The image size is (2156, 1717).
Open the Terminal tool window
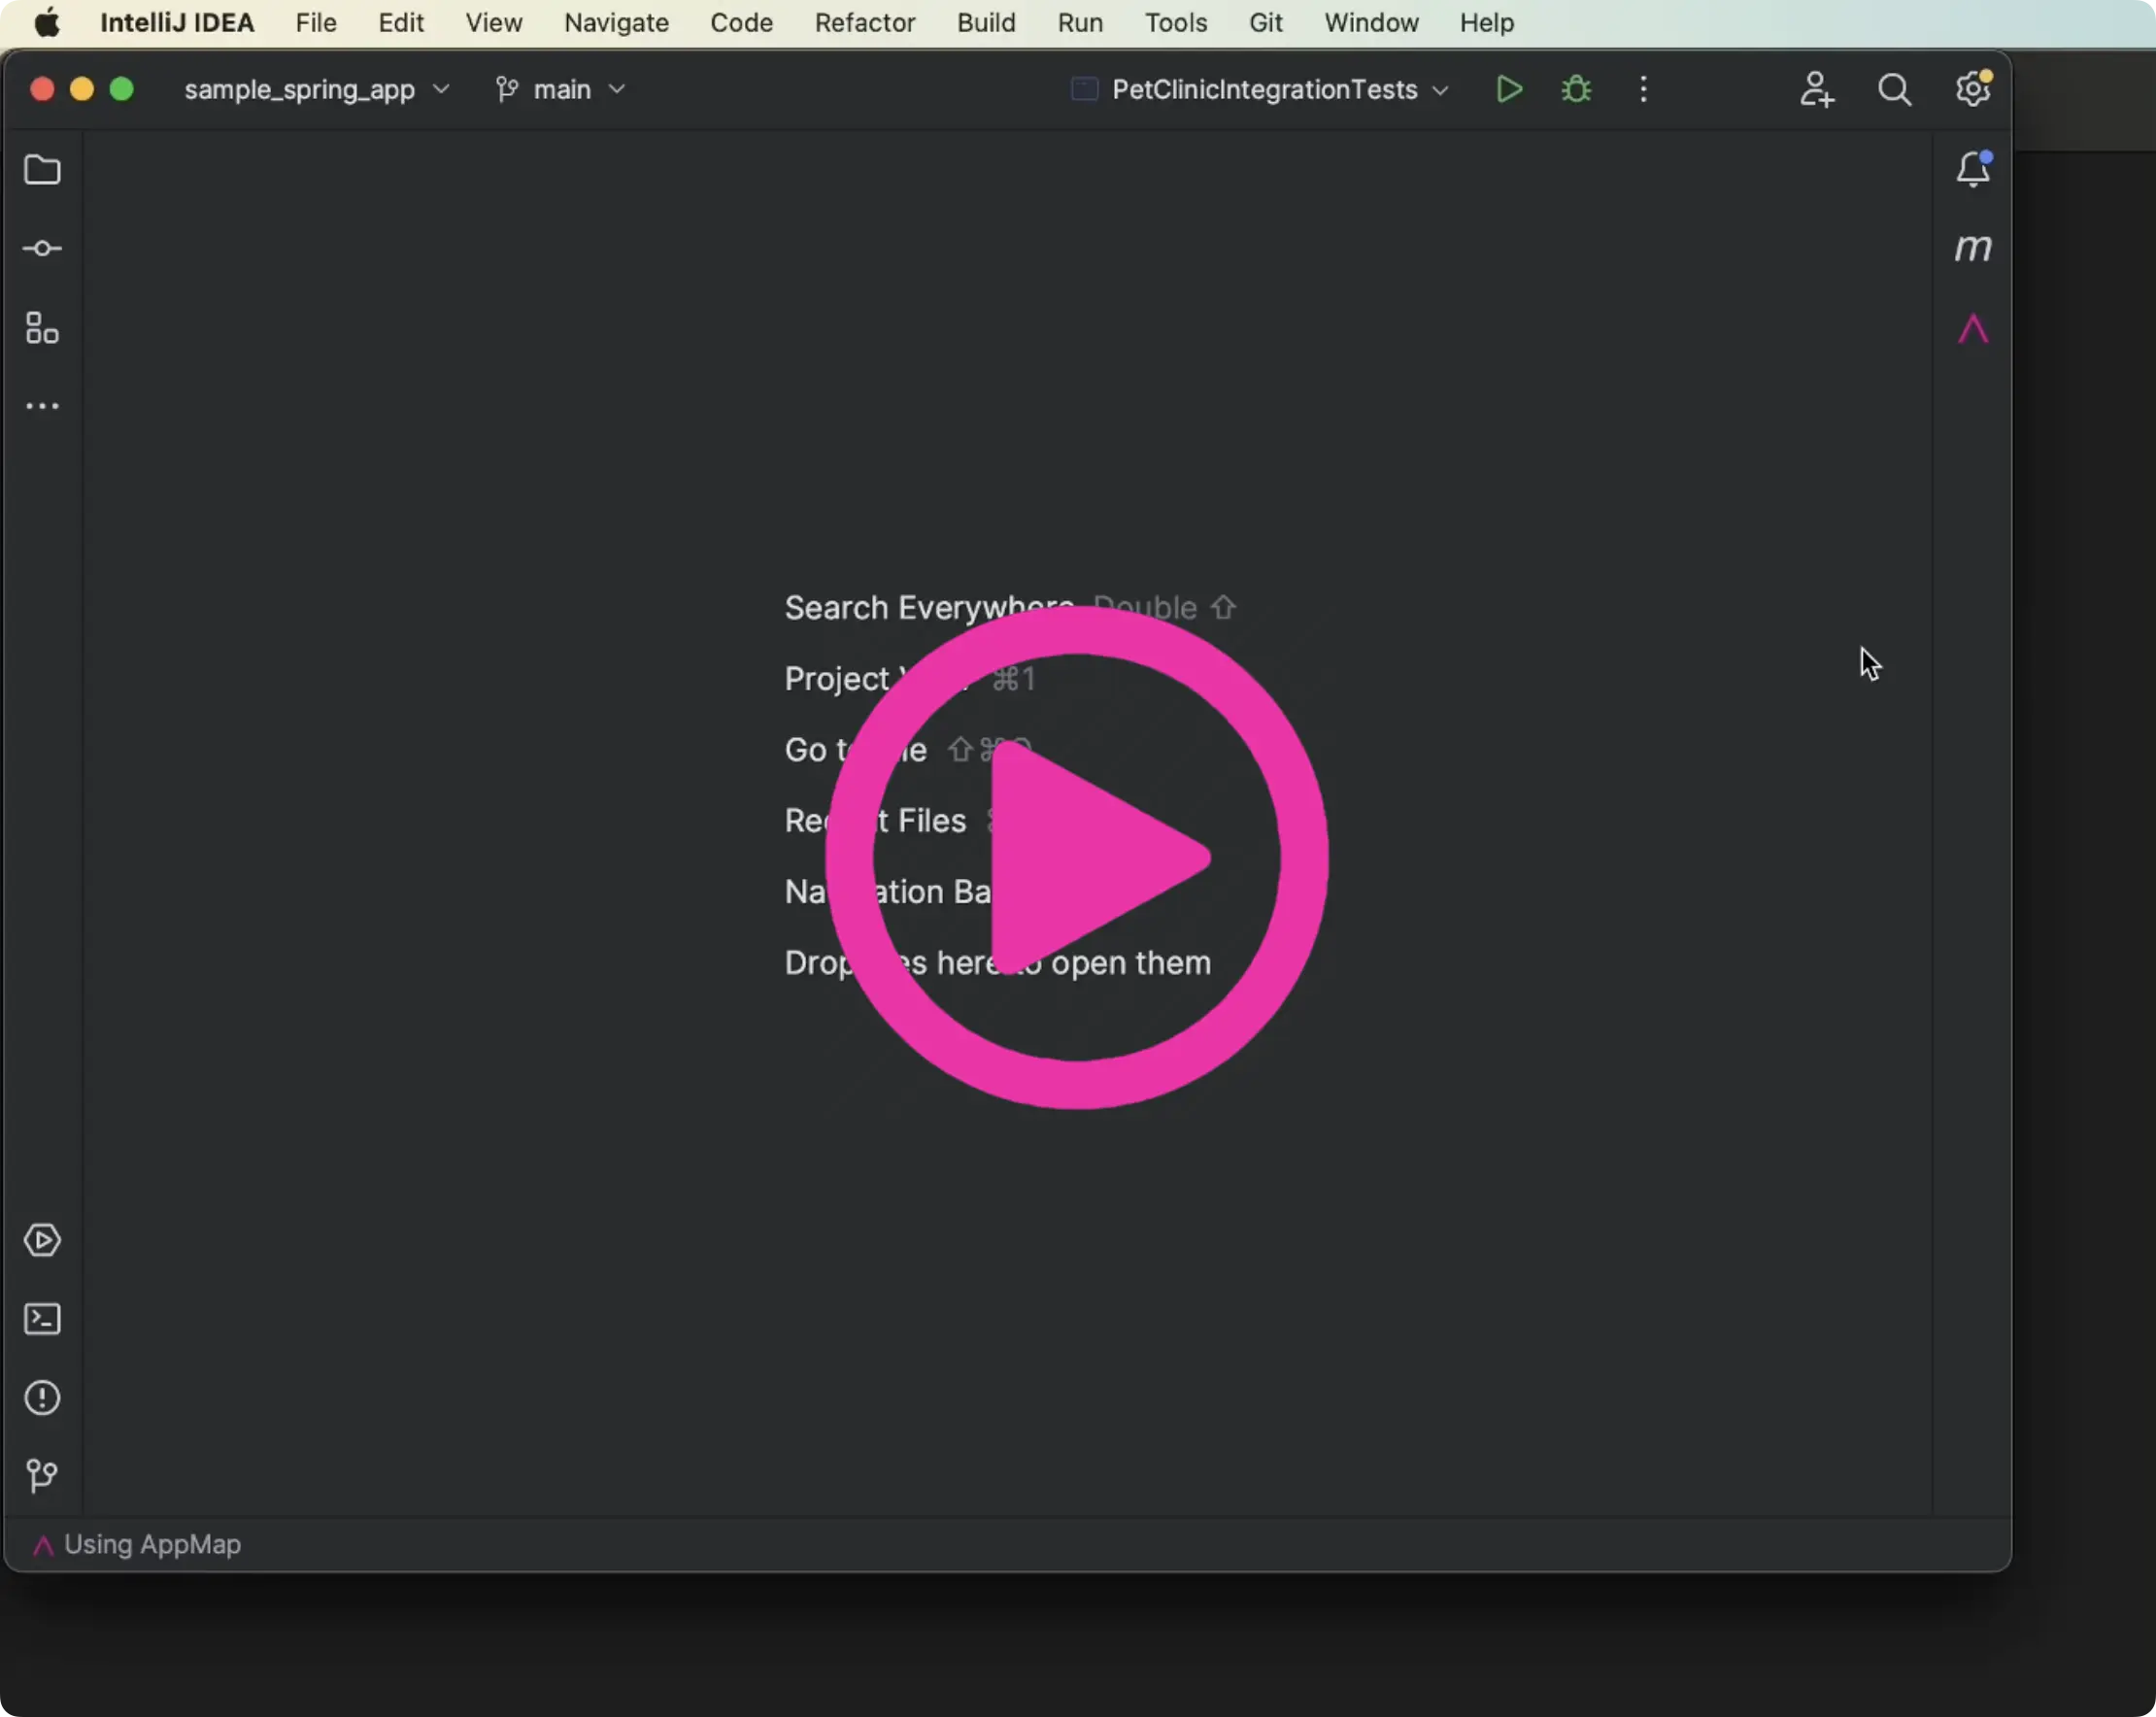[42, 1319]
